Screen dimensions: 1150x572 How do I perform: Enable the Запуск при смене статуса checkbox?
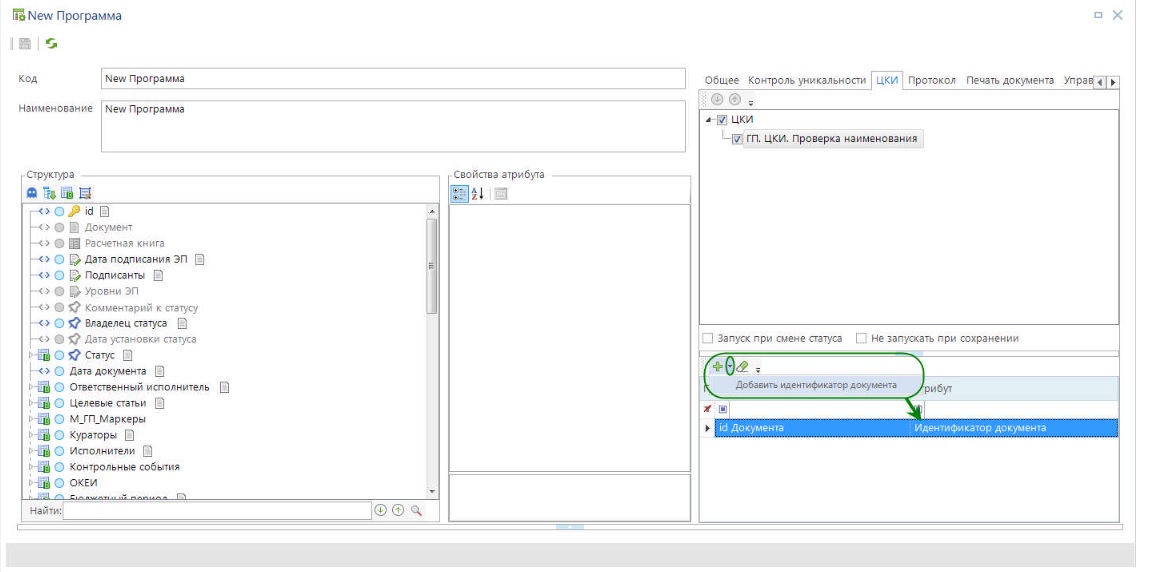(x=708, y=339)
